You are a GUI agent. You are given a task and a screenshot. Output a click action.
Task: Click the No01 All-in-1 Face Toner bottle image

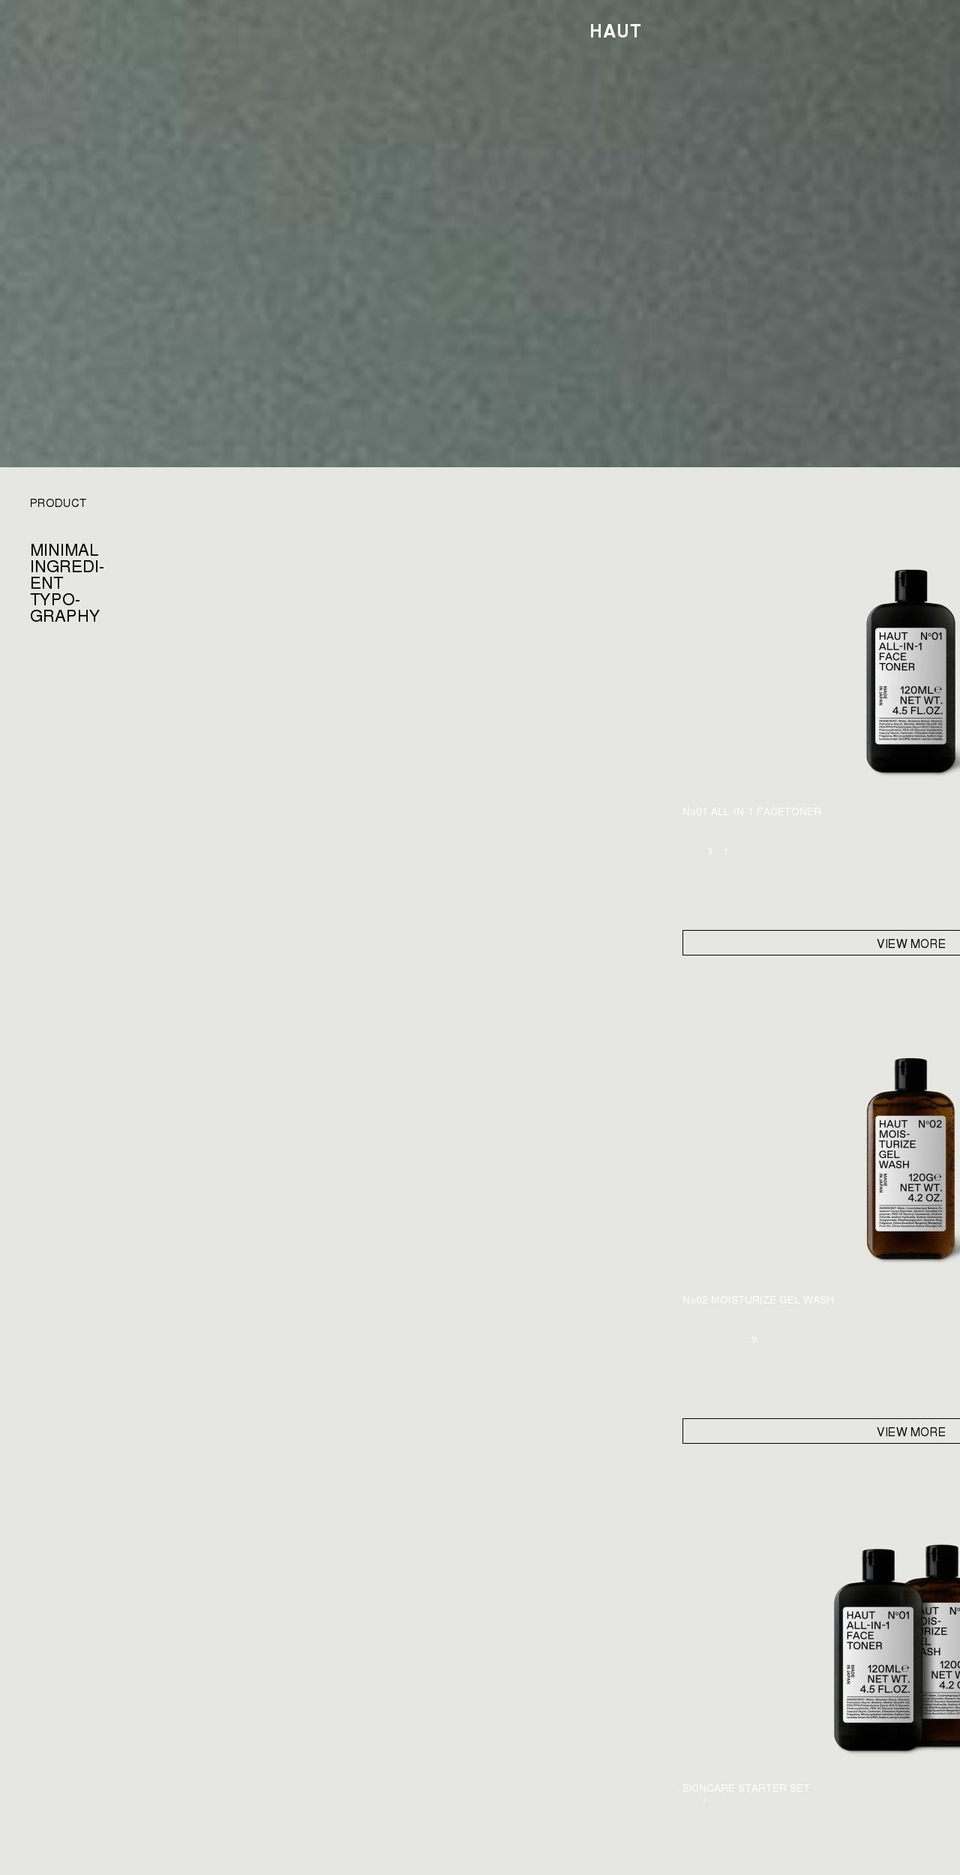tap(911, 671)
